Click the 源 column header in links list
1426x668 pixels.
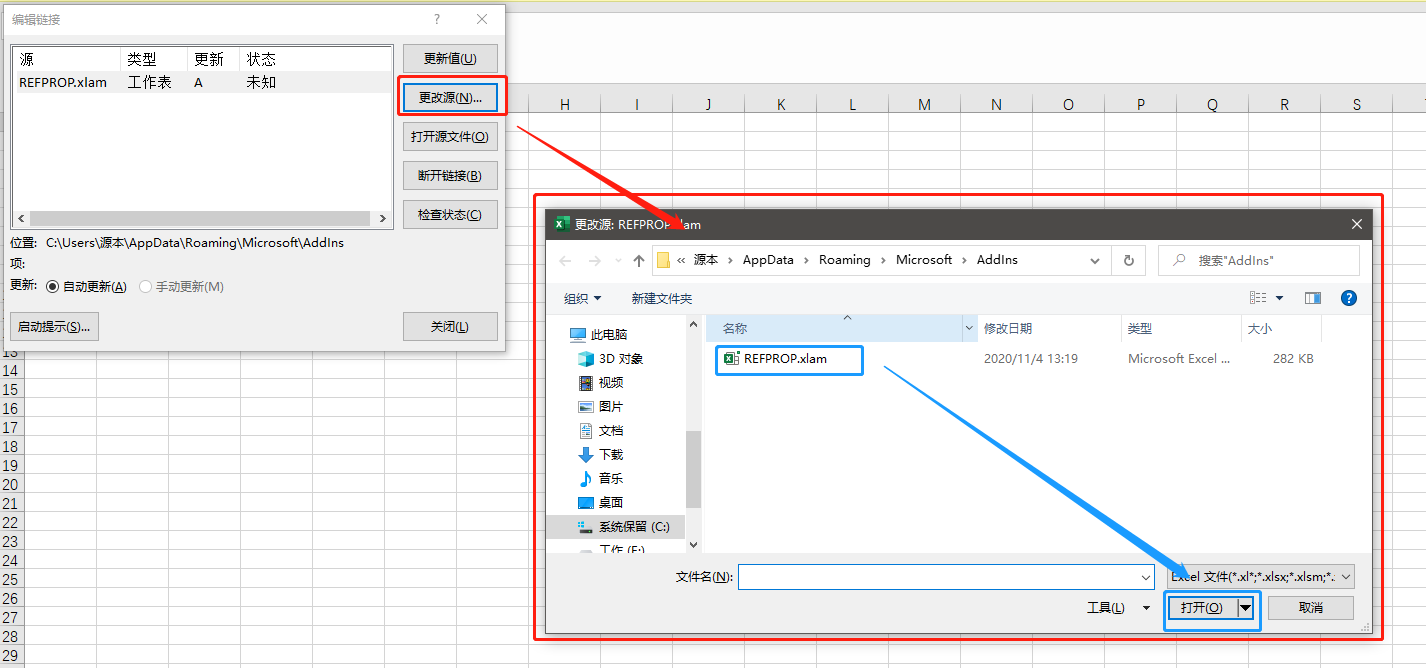(x=67, y=59)
